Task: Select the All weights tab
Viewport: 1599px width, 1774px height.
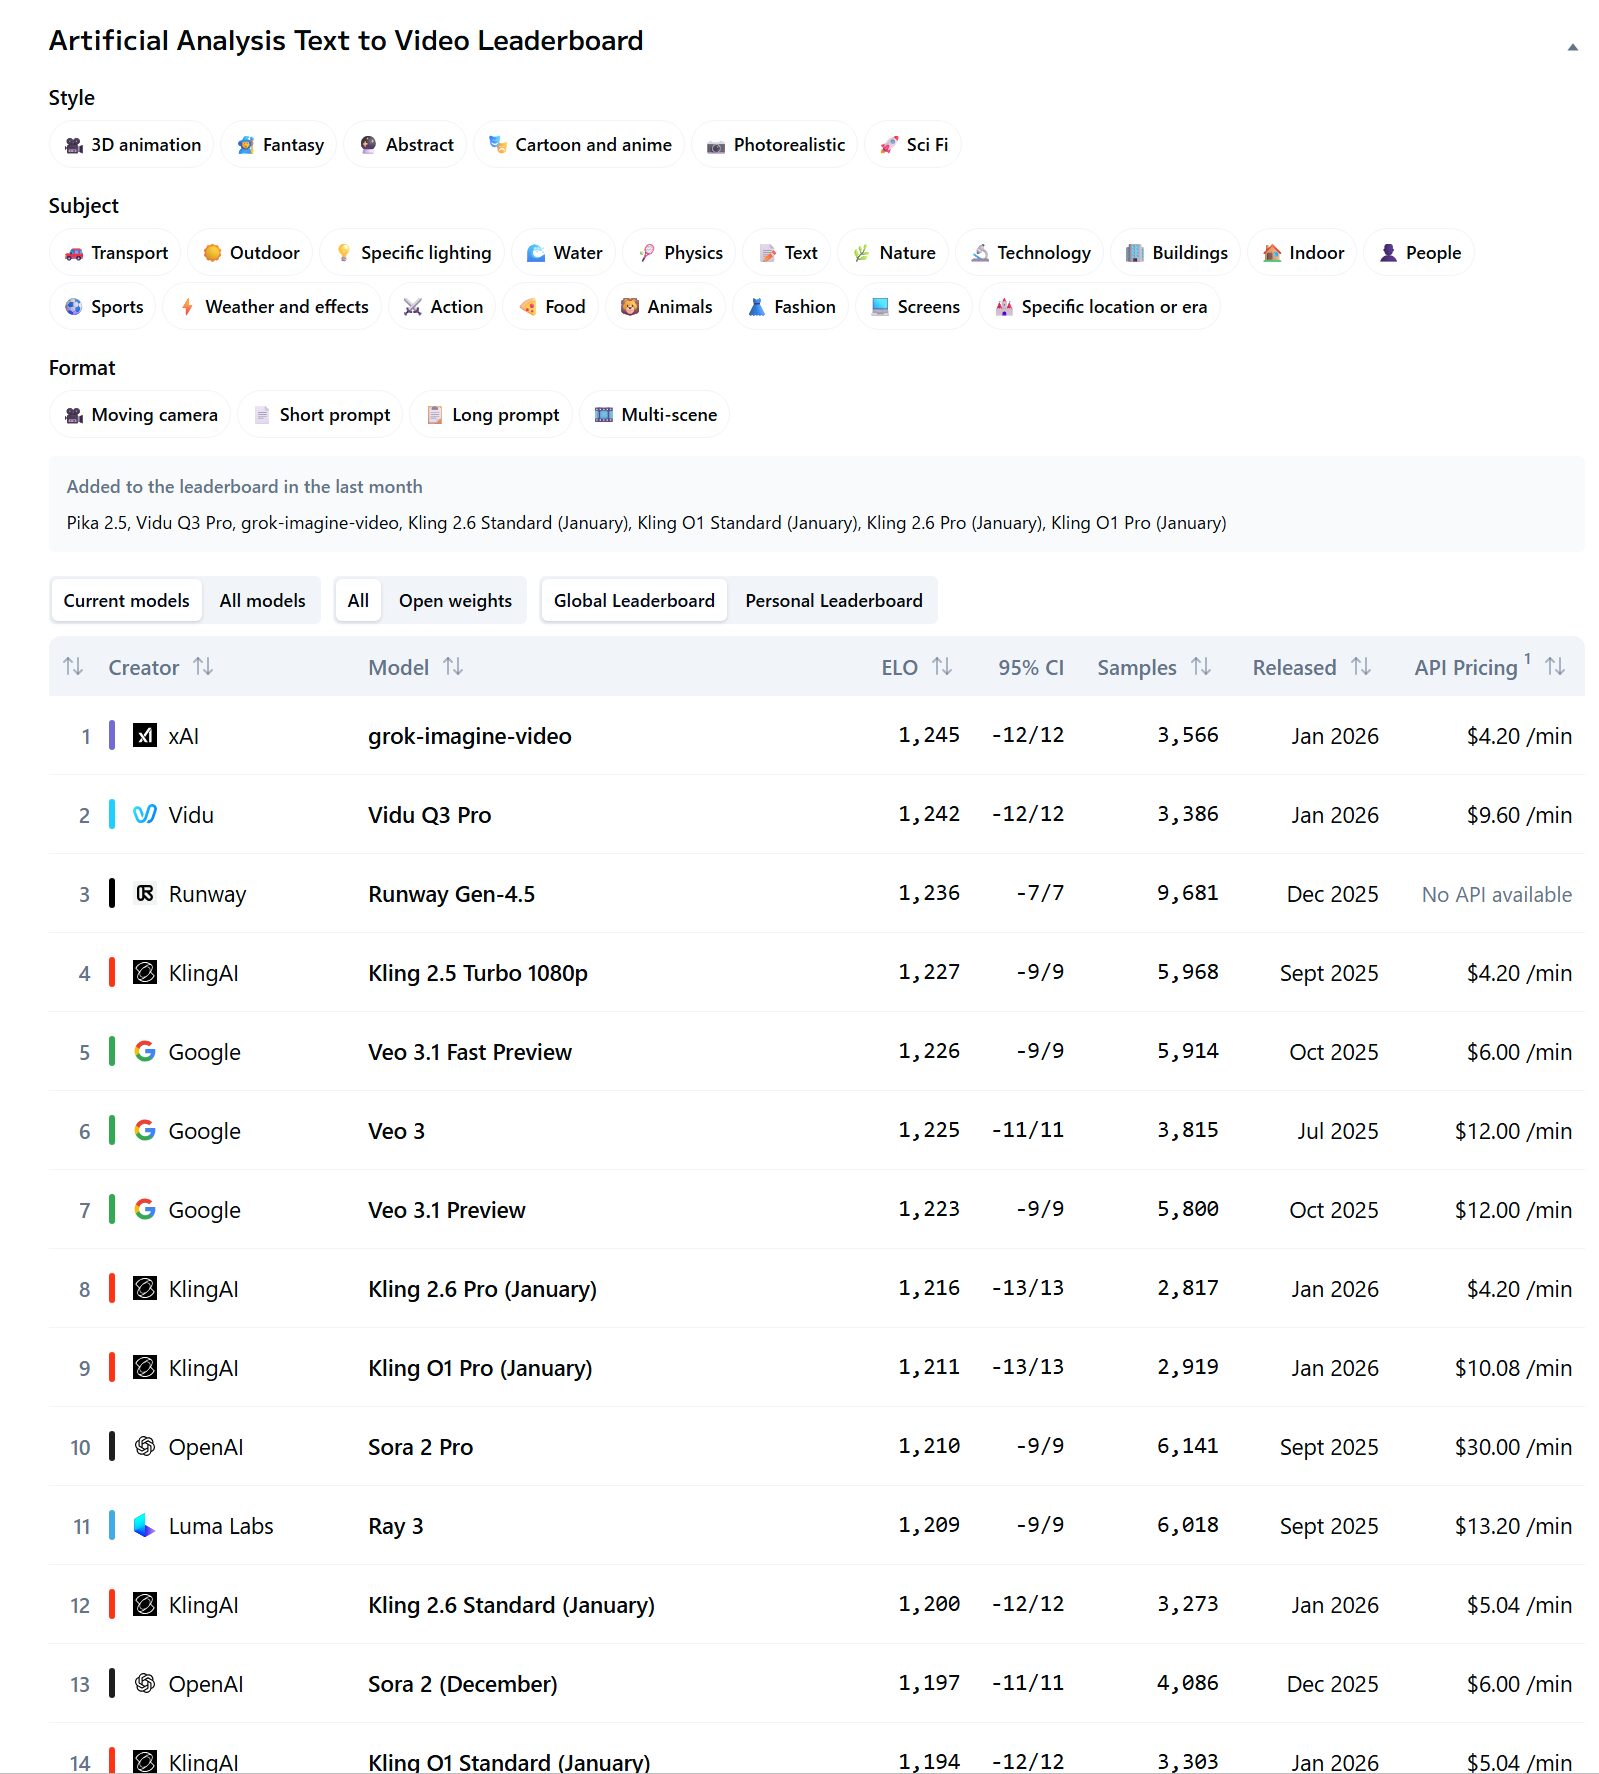Action: pos(358,601)
